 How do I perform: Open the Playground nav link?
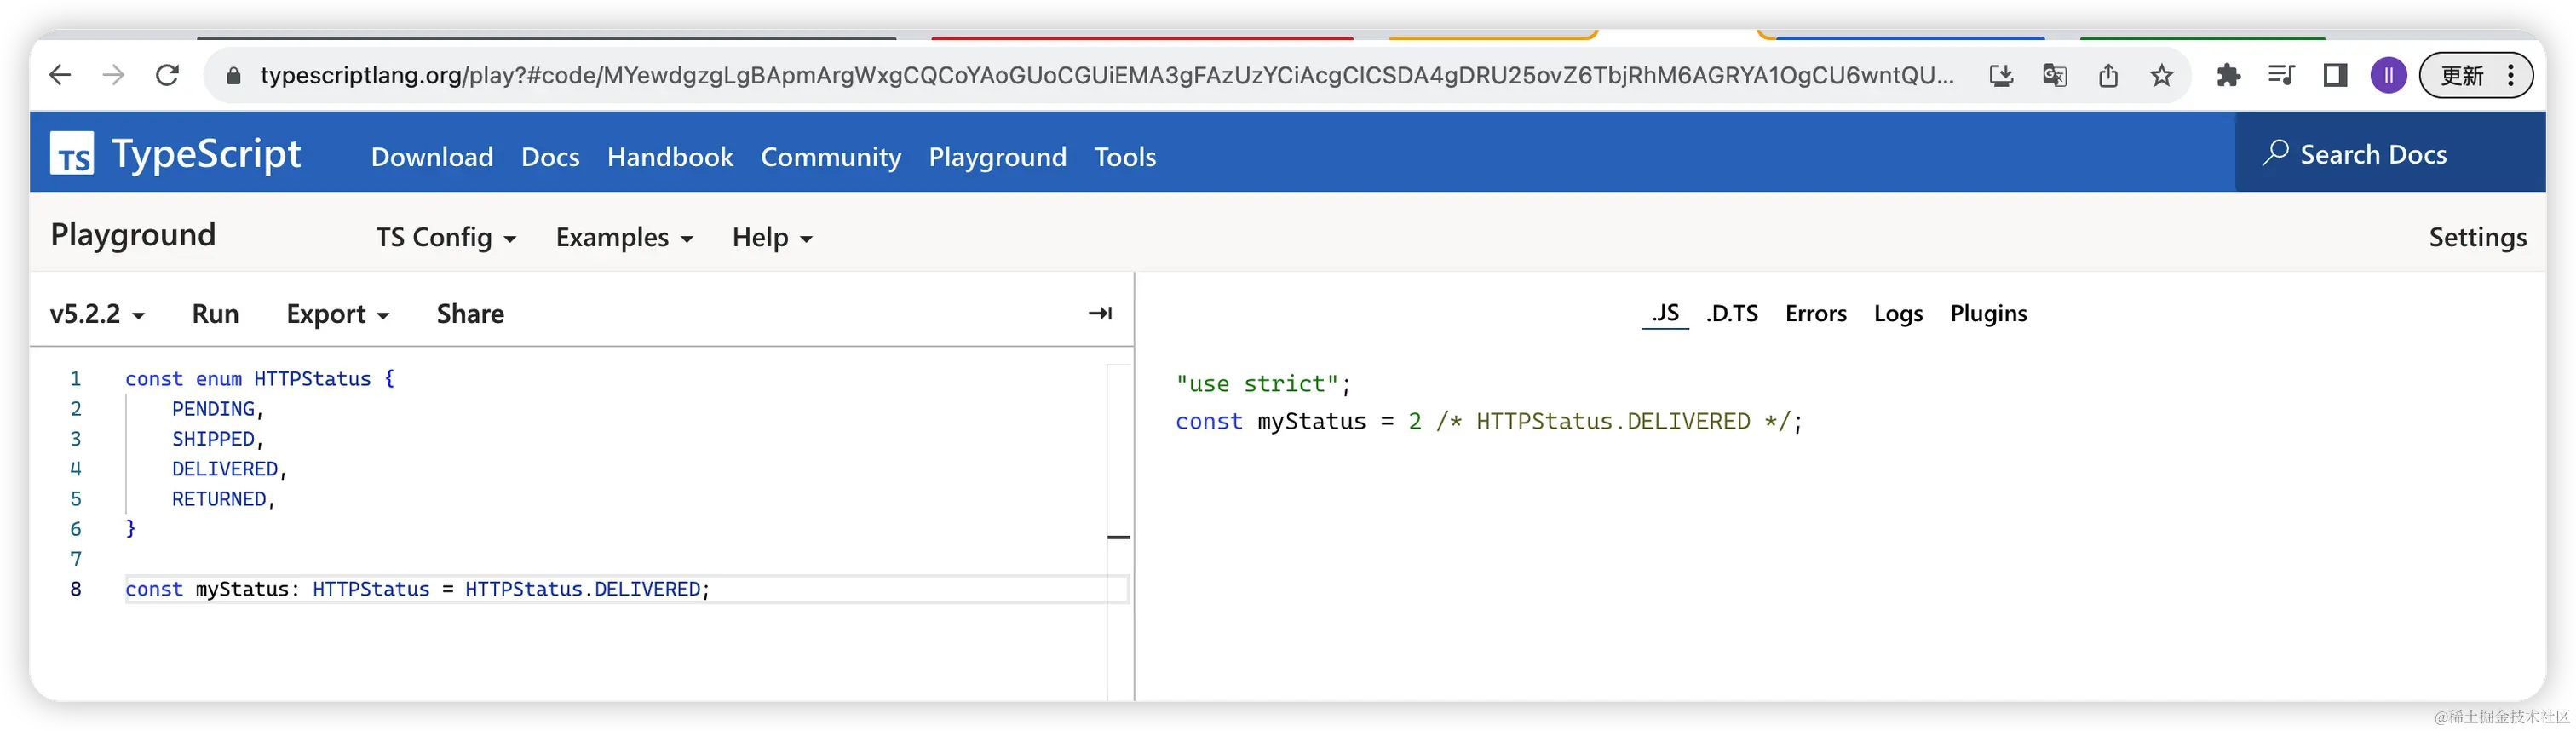[997, 157]
